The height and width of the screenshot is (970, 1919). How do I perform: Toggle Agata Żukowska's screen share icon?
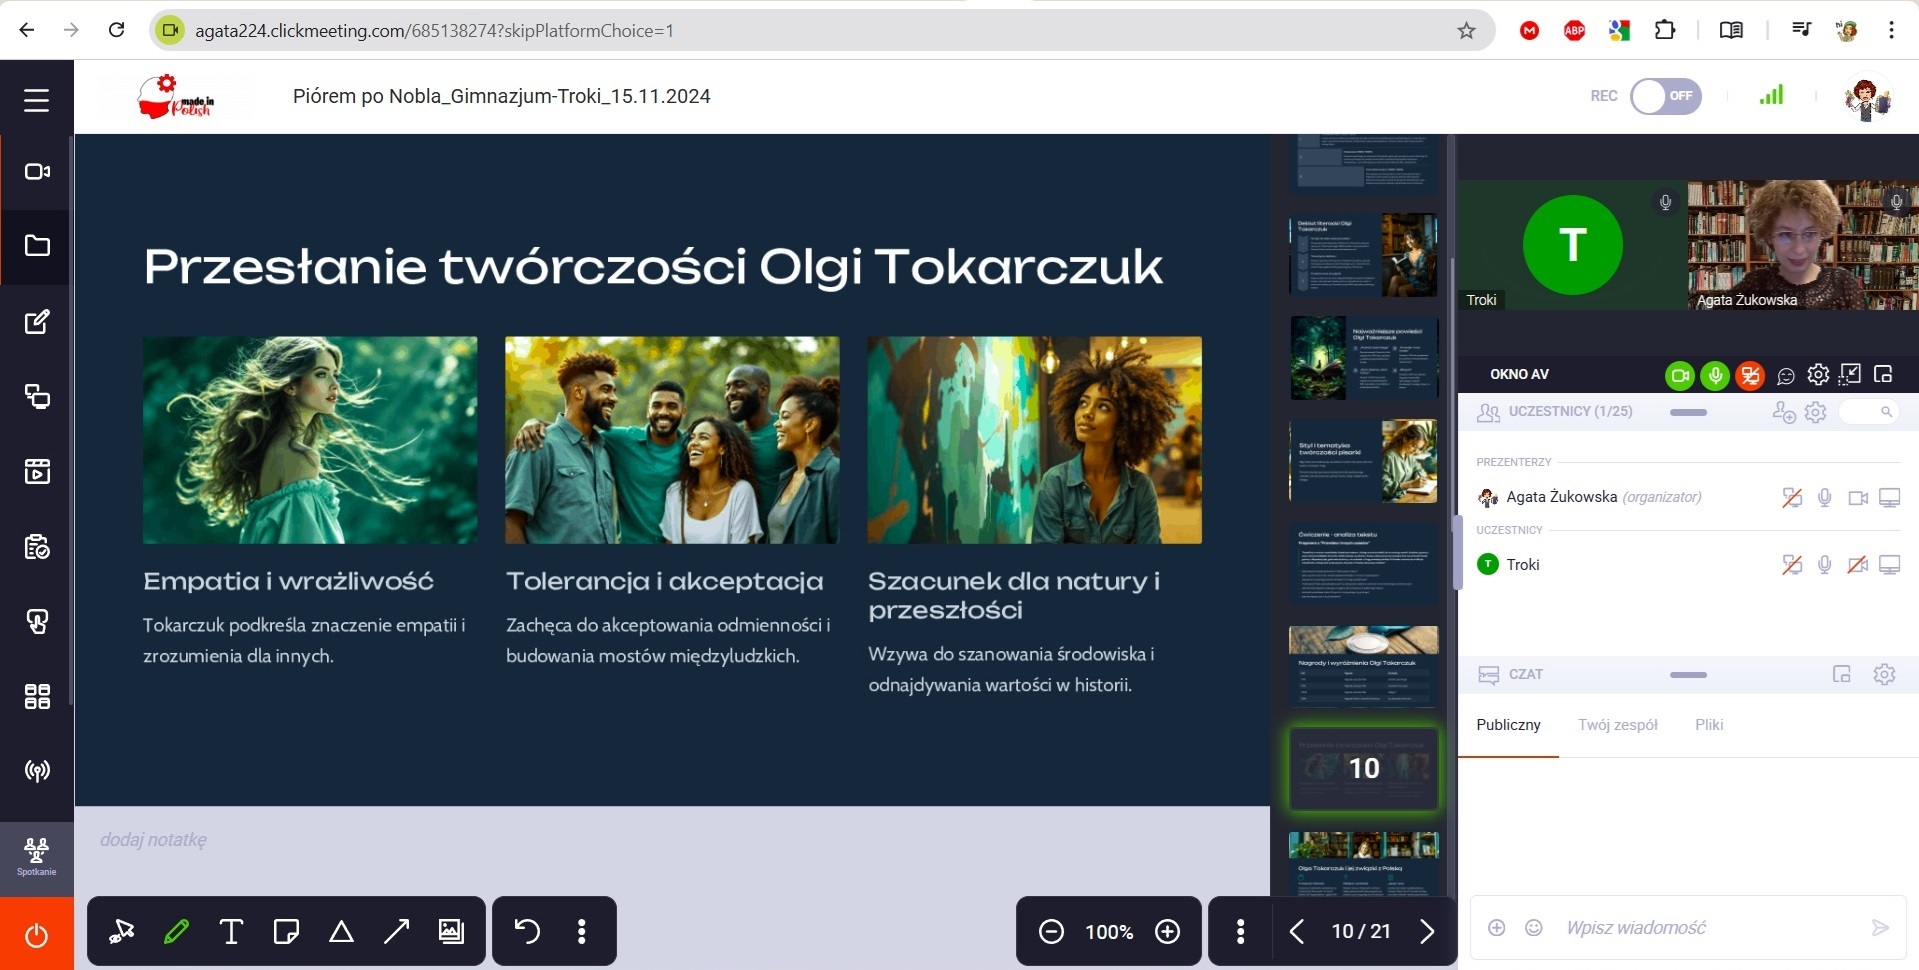[1889, 497]
